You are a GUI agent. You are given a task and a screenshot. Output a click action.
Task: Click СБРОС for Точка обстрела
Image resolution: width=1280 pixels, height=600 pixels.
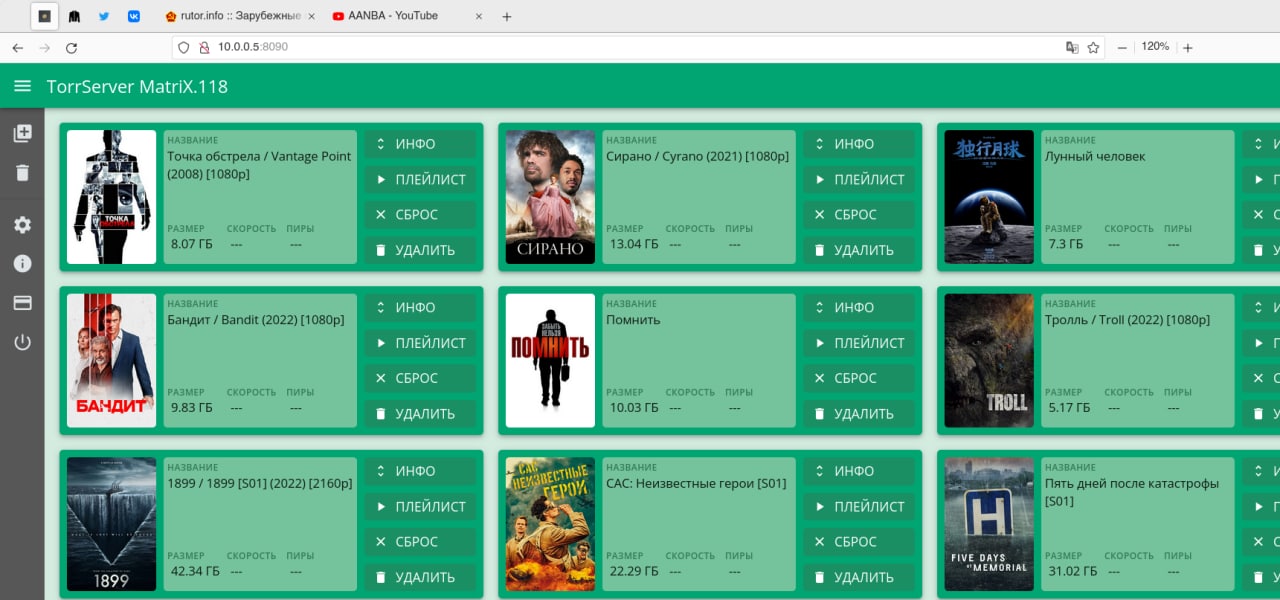click(419, 215)
